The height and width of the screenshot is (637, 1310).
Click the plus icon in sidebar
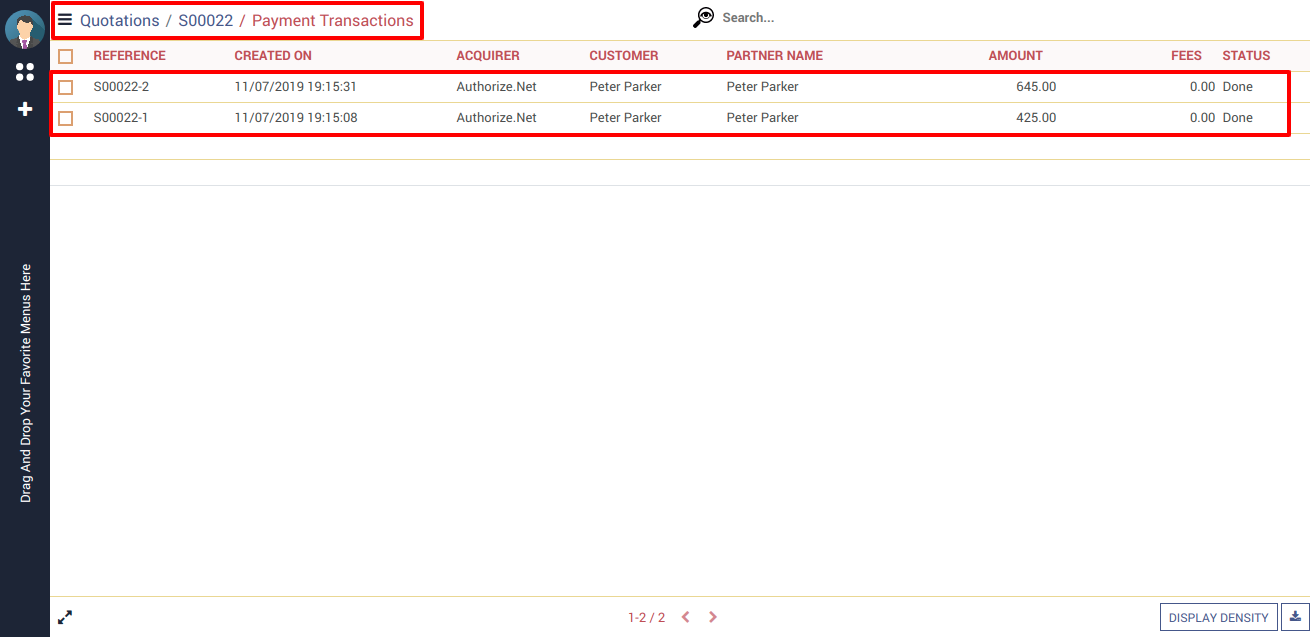click(25, 109)
